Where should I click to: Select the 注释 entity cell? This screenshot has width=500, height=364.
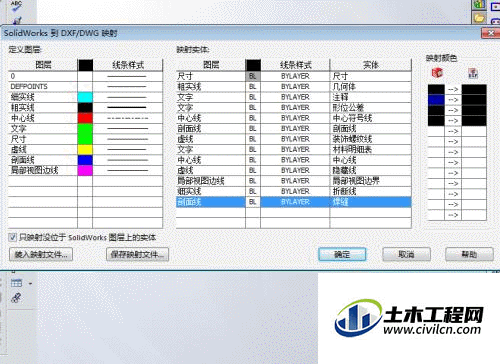pos(371,97)
